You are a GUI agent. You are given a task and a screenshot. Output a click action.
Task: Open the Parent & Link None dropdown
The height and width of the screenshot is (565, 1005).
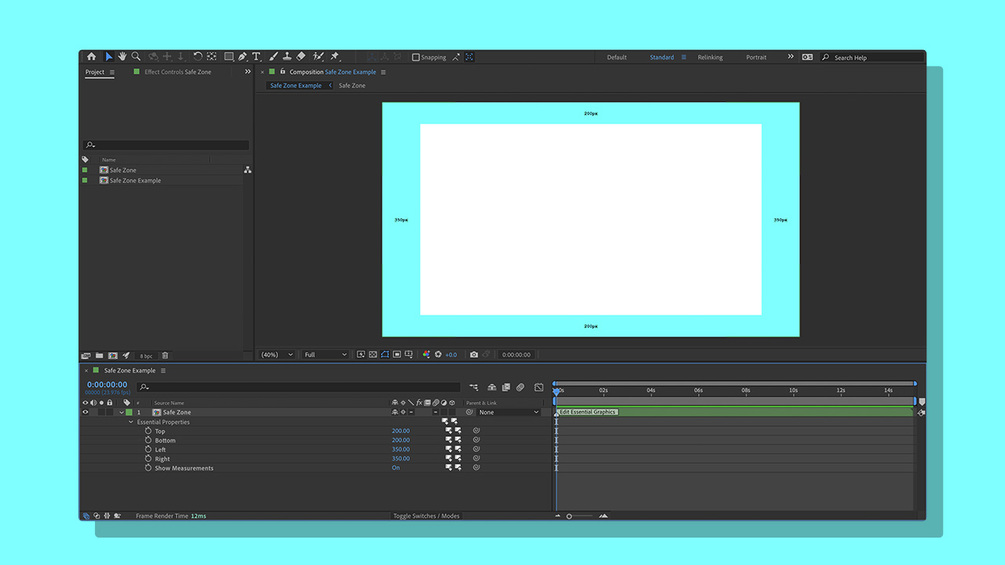pyautogui.click(x=509, y=413)
